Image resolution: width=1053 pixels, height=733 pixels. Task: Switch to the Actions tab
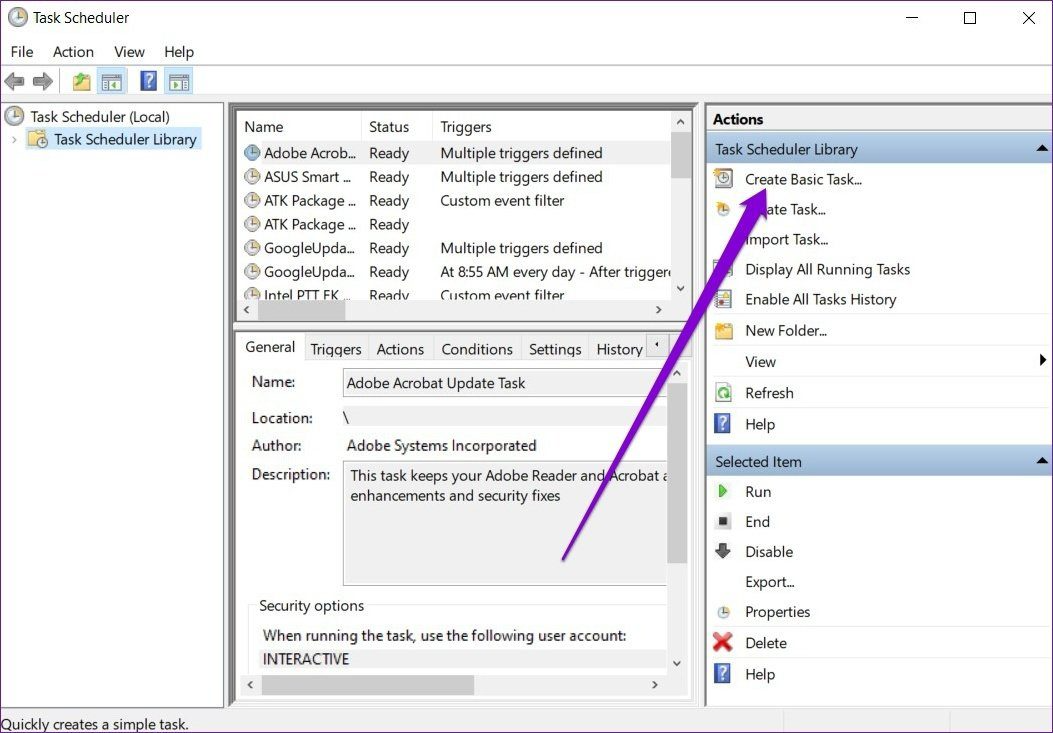pyautogui.click(x=400, y=349)
